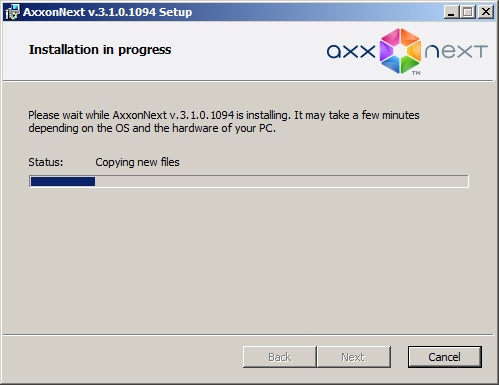Click the setup installer icon in title bar

coord(12,12)
